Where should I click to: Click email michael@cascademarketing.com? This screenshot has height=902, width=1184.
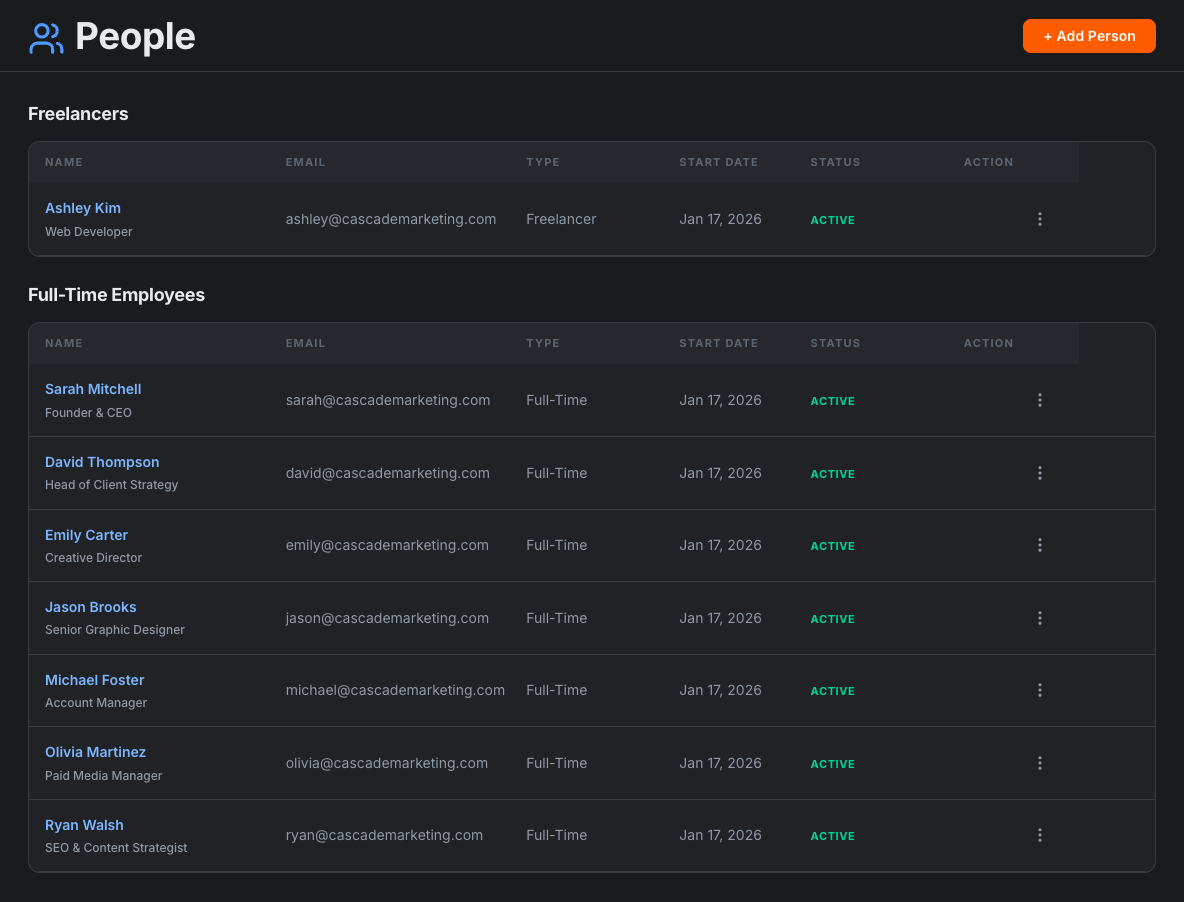[x=395, y=690]
